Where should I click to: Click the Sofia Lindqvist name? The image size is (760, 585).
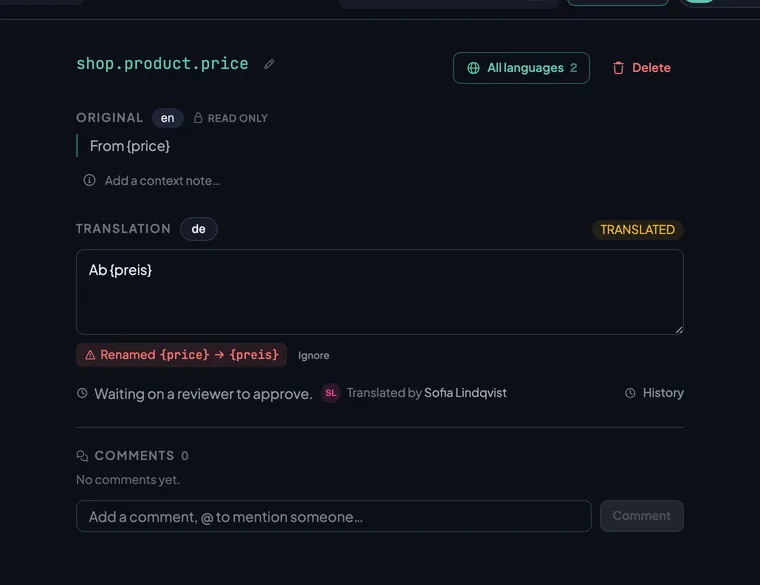(x=465, y=393)
